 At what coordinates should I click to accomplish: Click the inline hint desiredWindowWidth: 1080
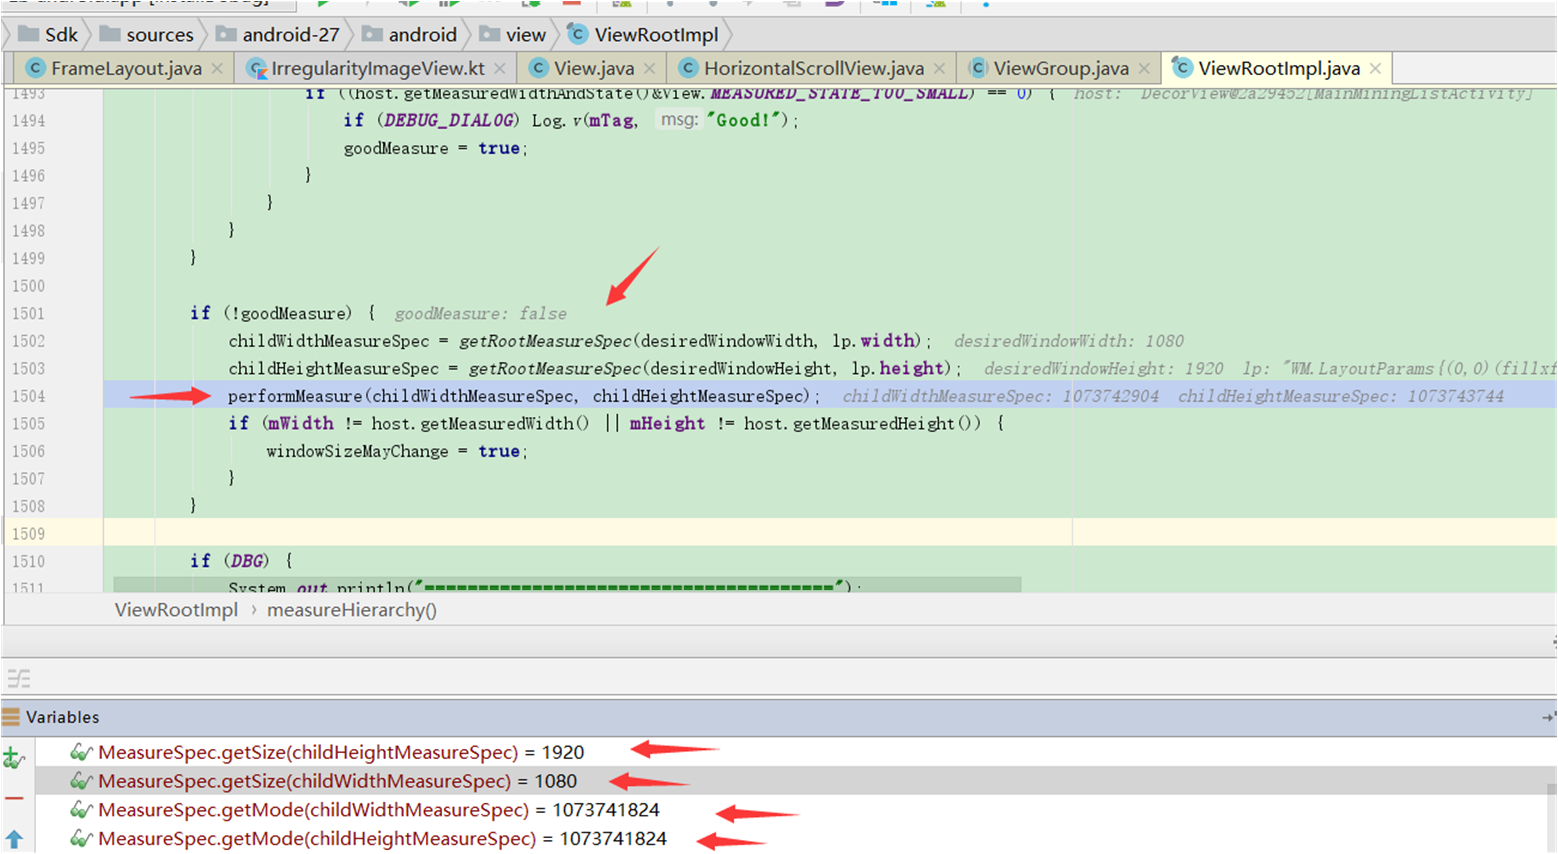tap(1068, 341)
